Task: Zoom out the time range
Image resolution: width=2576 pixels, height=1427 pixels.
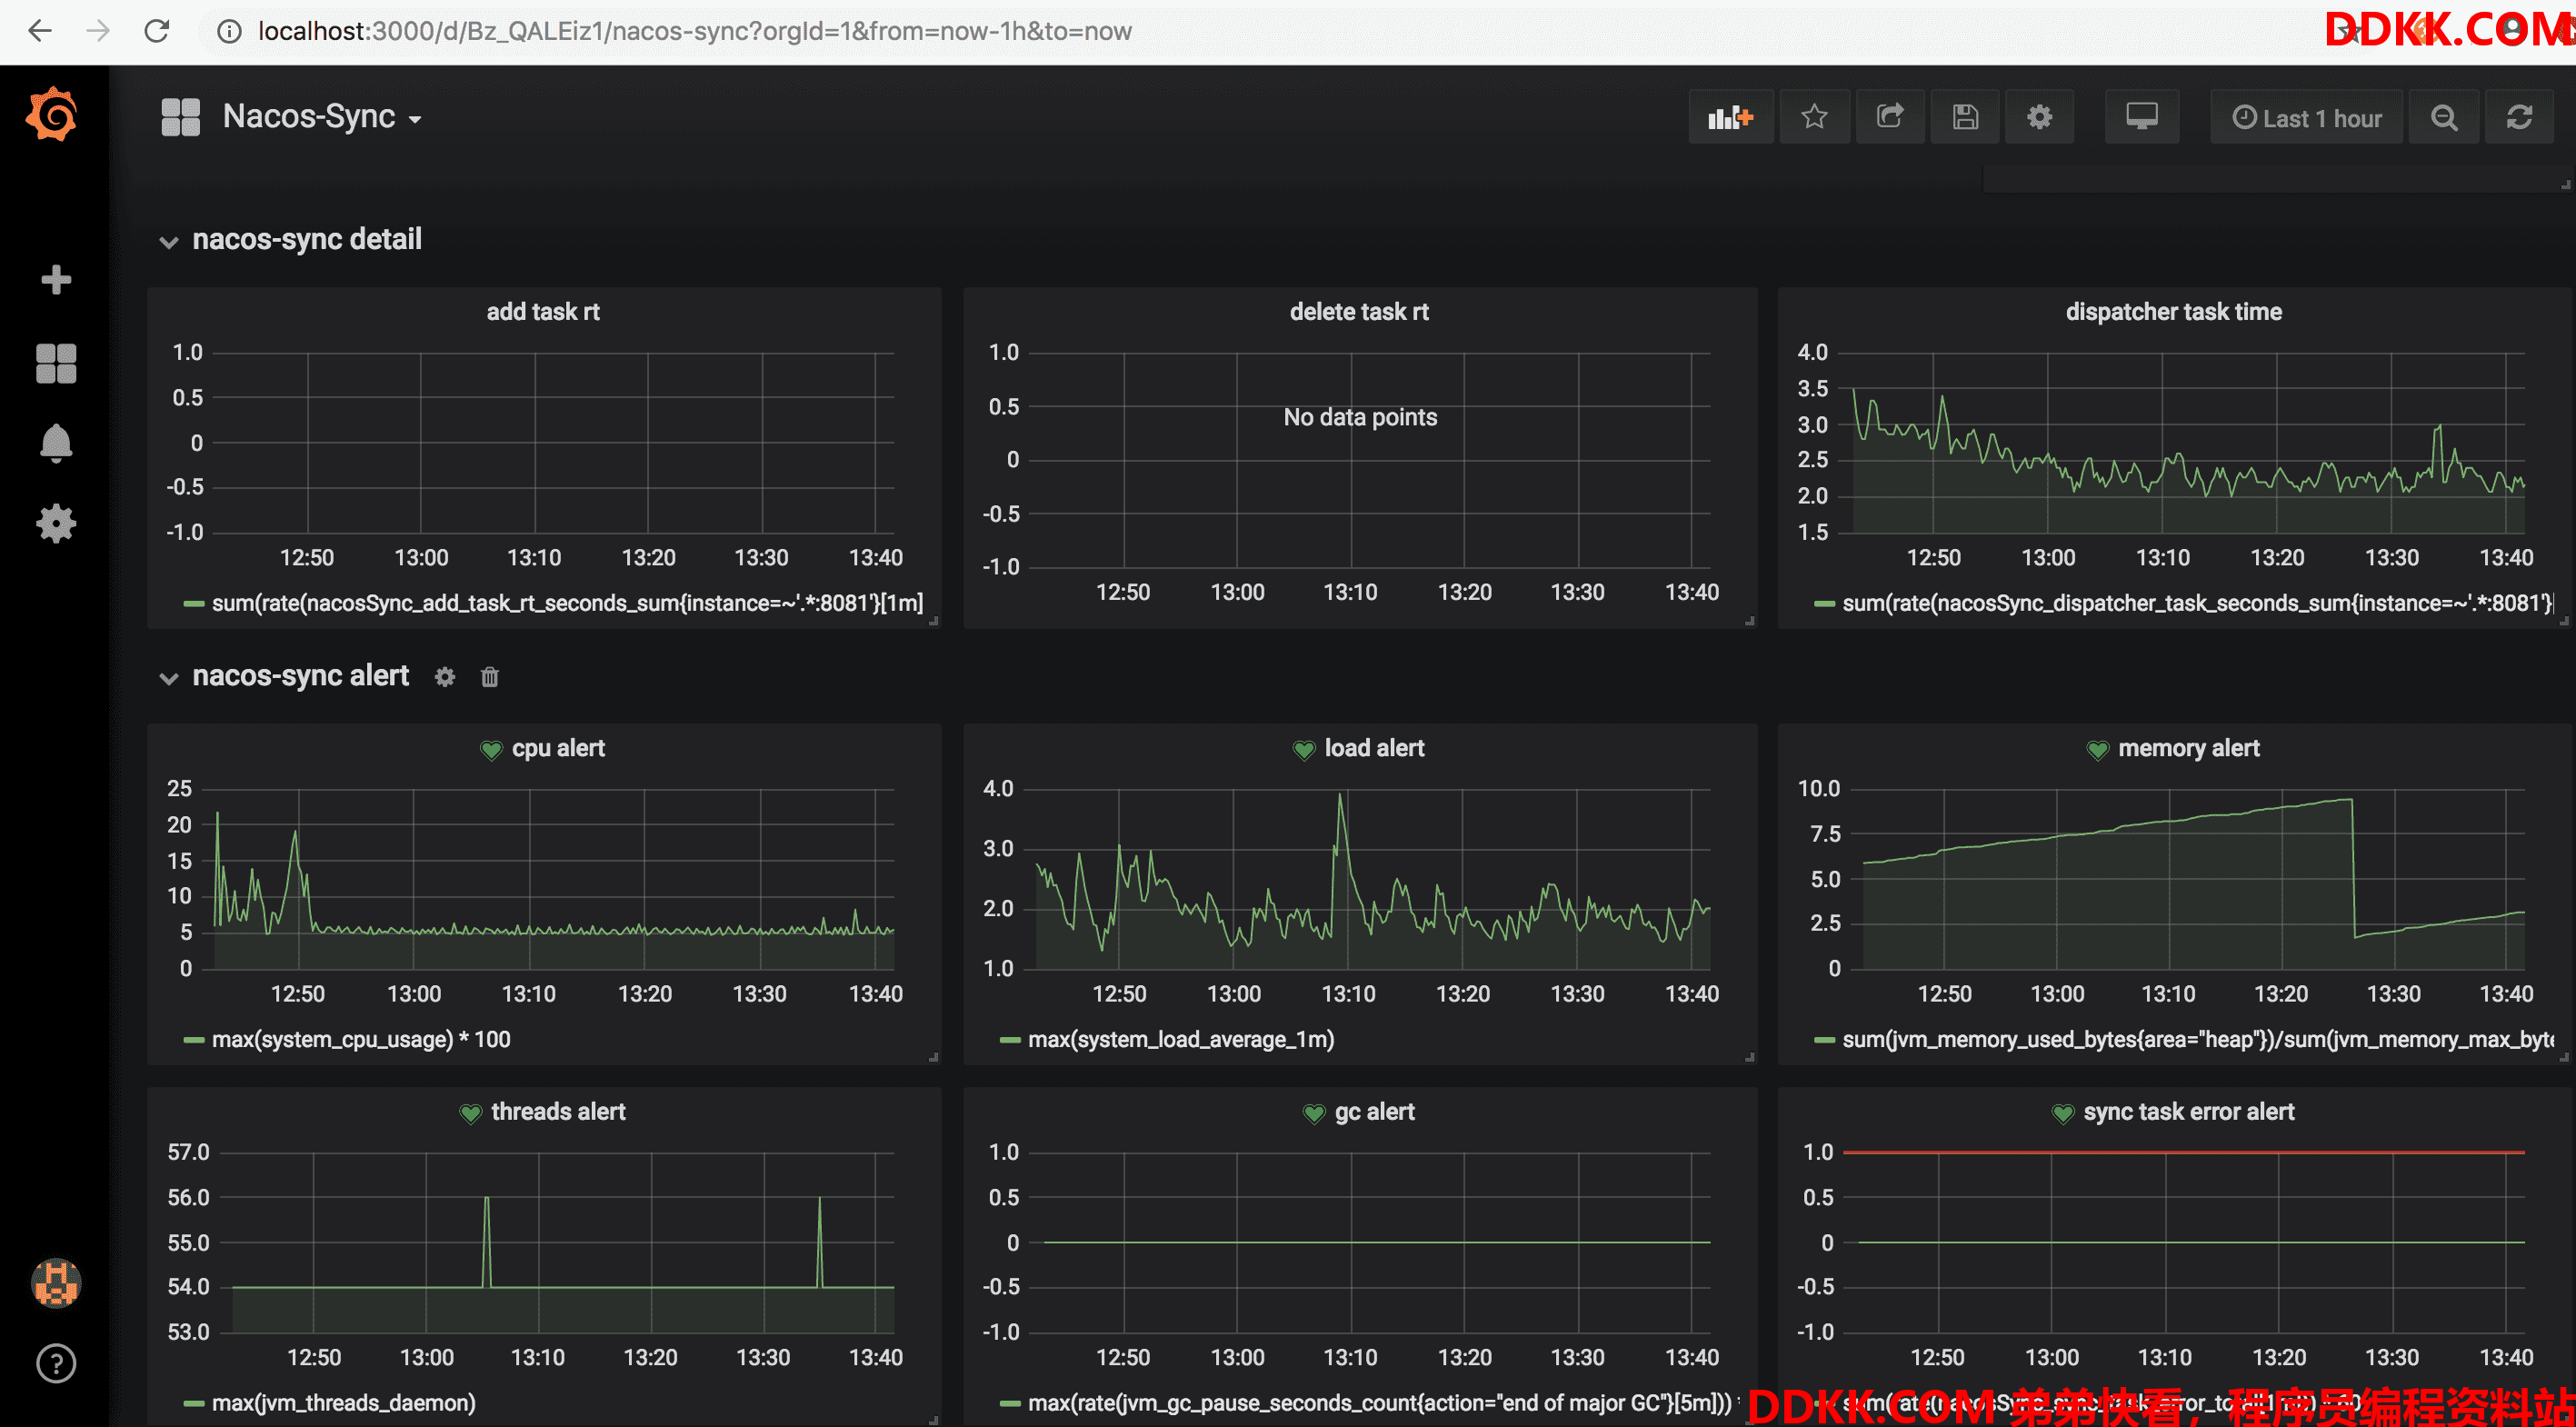Action: pos(2444,117)
